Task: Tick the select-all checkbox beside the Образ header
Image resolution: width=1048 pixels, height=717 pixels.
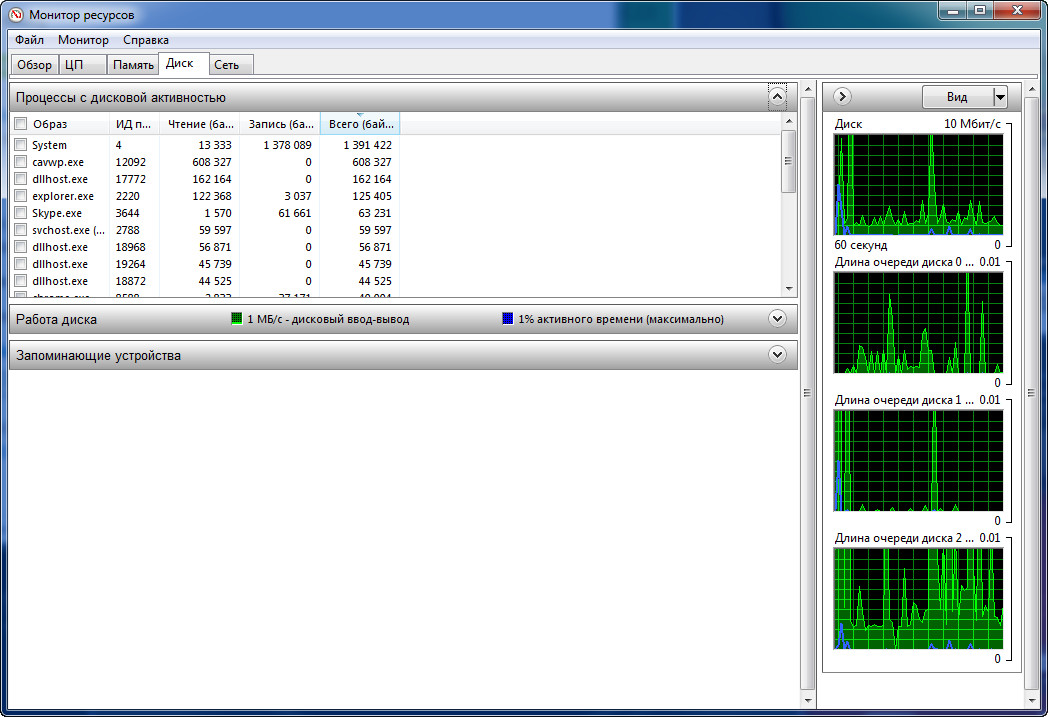Action: 21,124
